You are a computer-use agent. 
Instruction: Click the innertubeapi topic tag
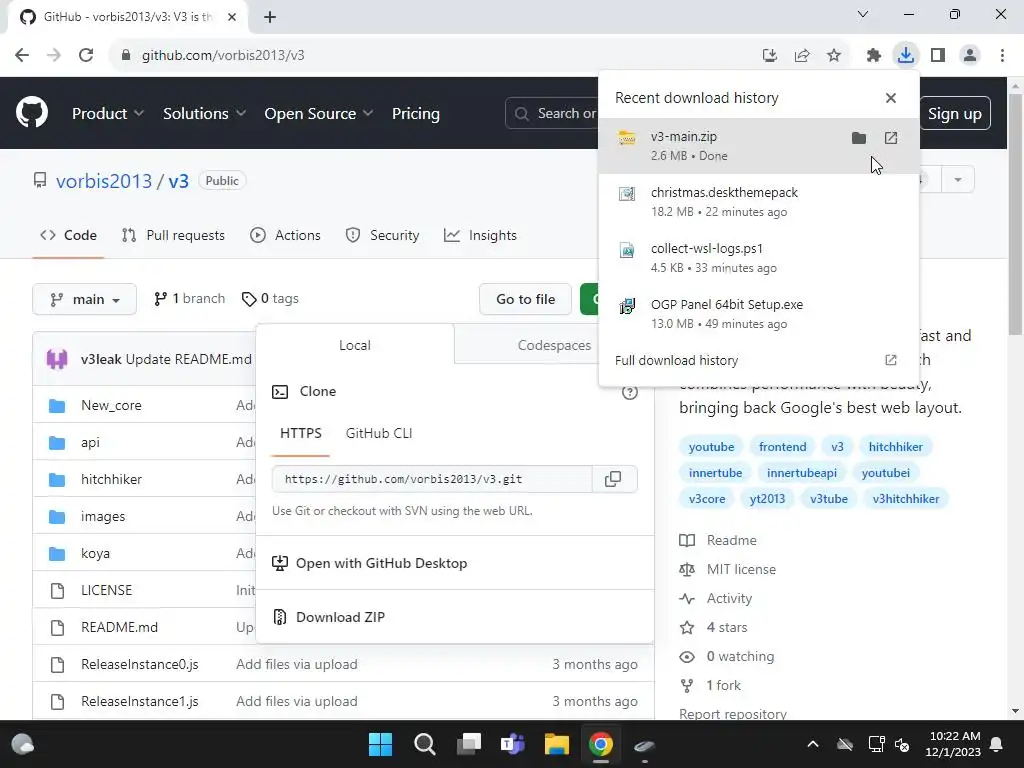coord(802,473)
